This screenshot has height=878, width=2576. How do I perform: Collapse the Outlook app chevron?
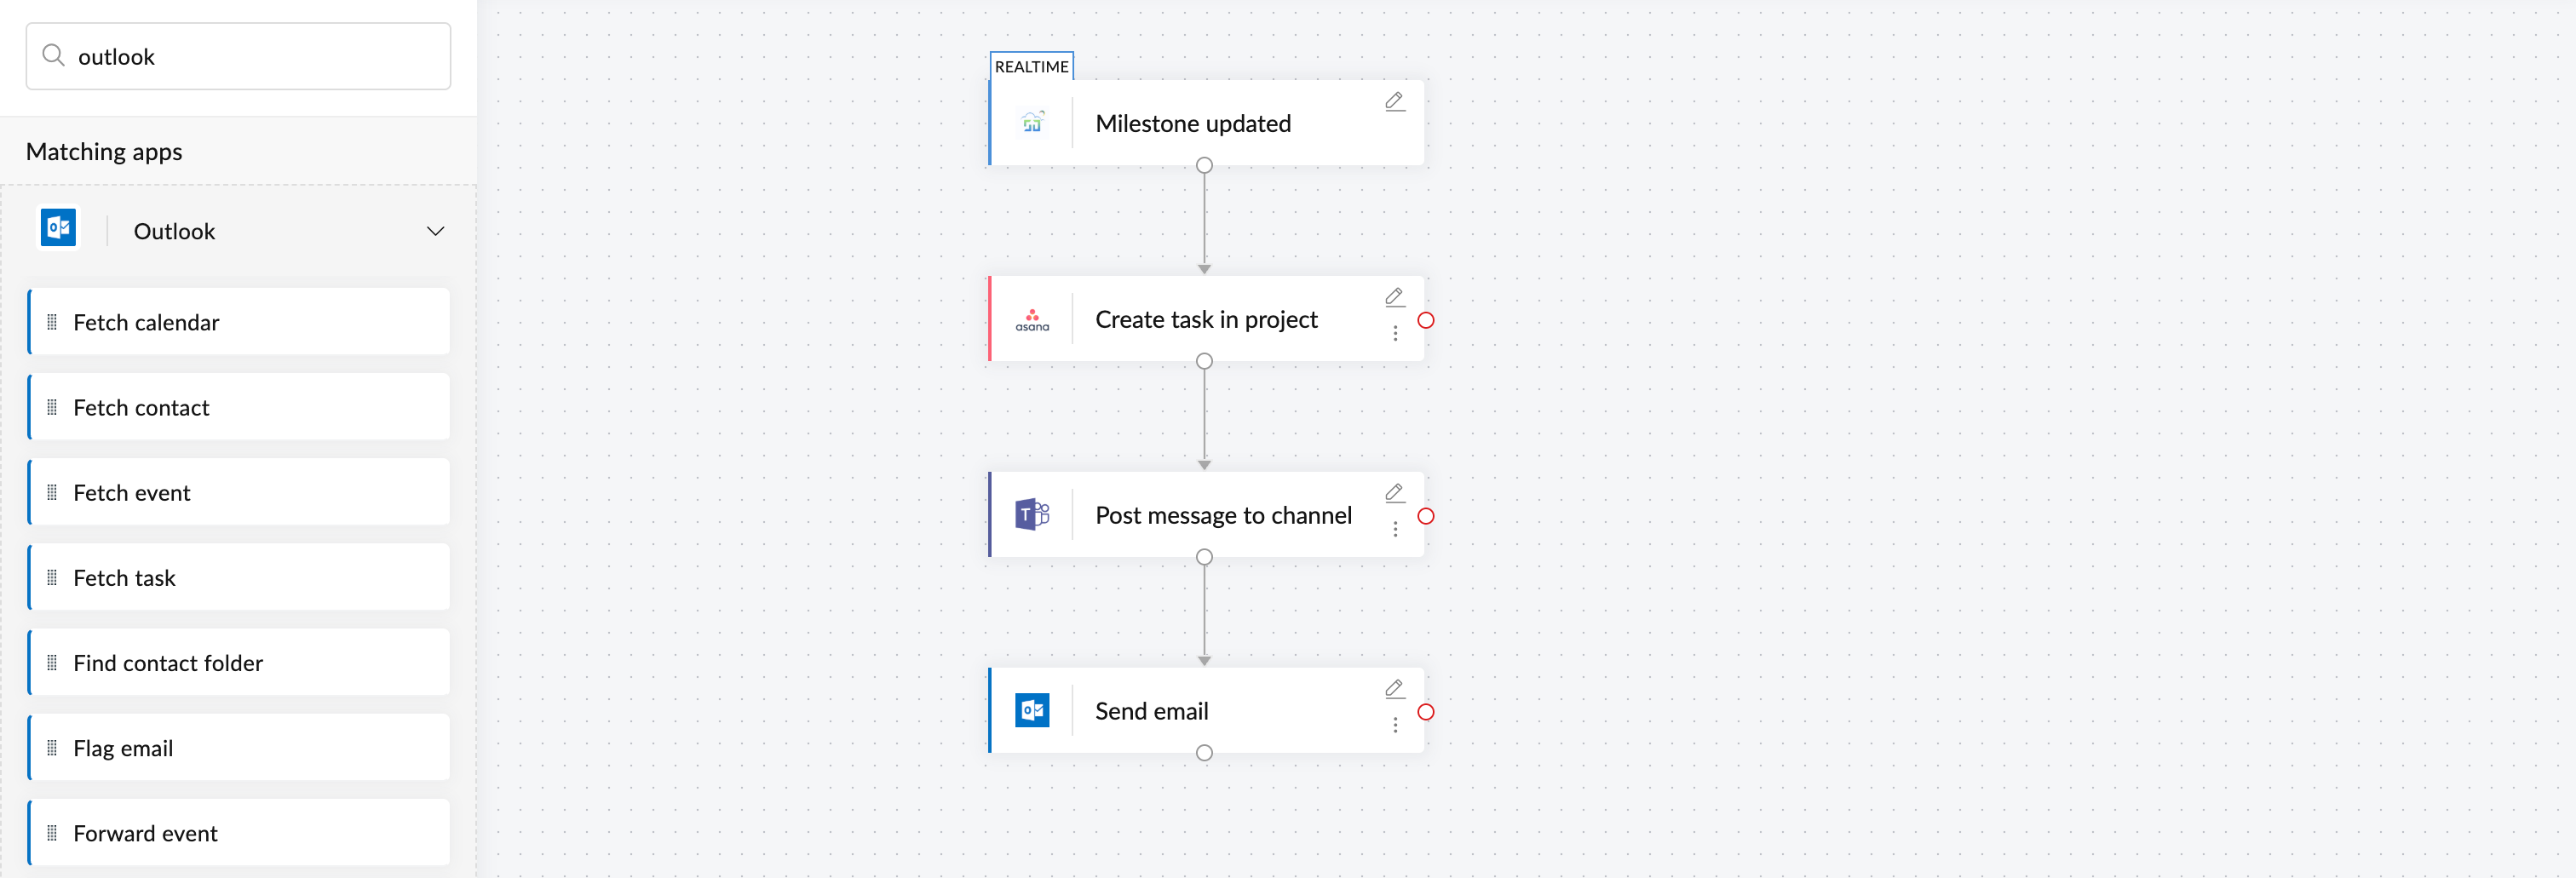tap(435, 231)
